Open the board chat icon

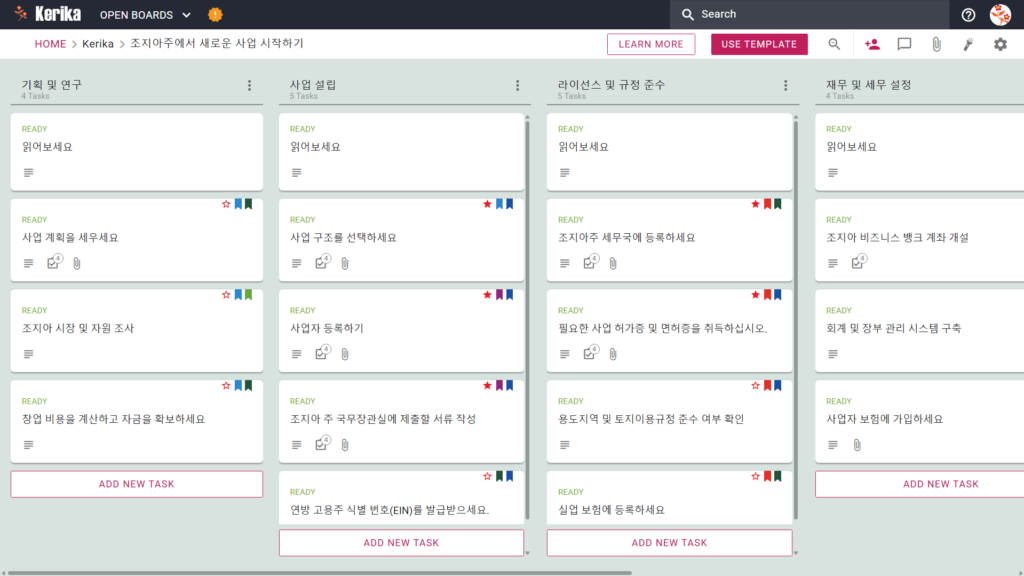(904, 44)
